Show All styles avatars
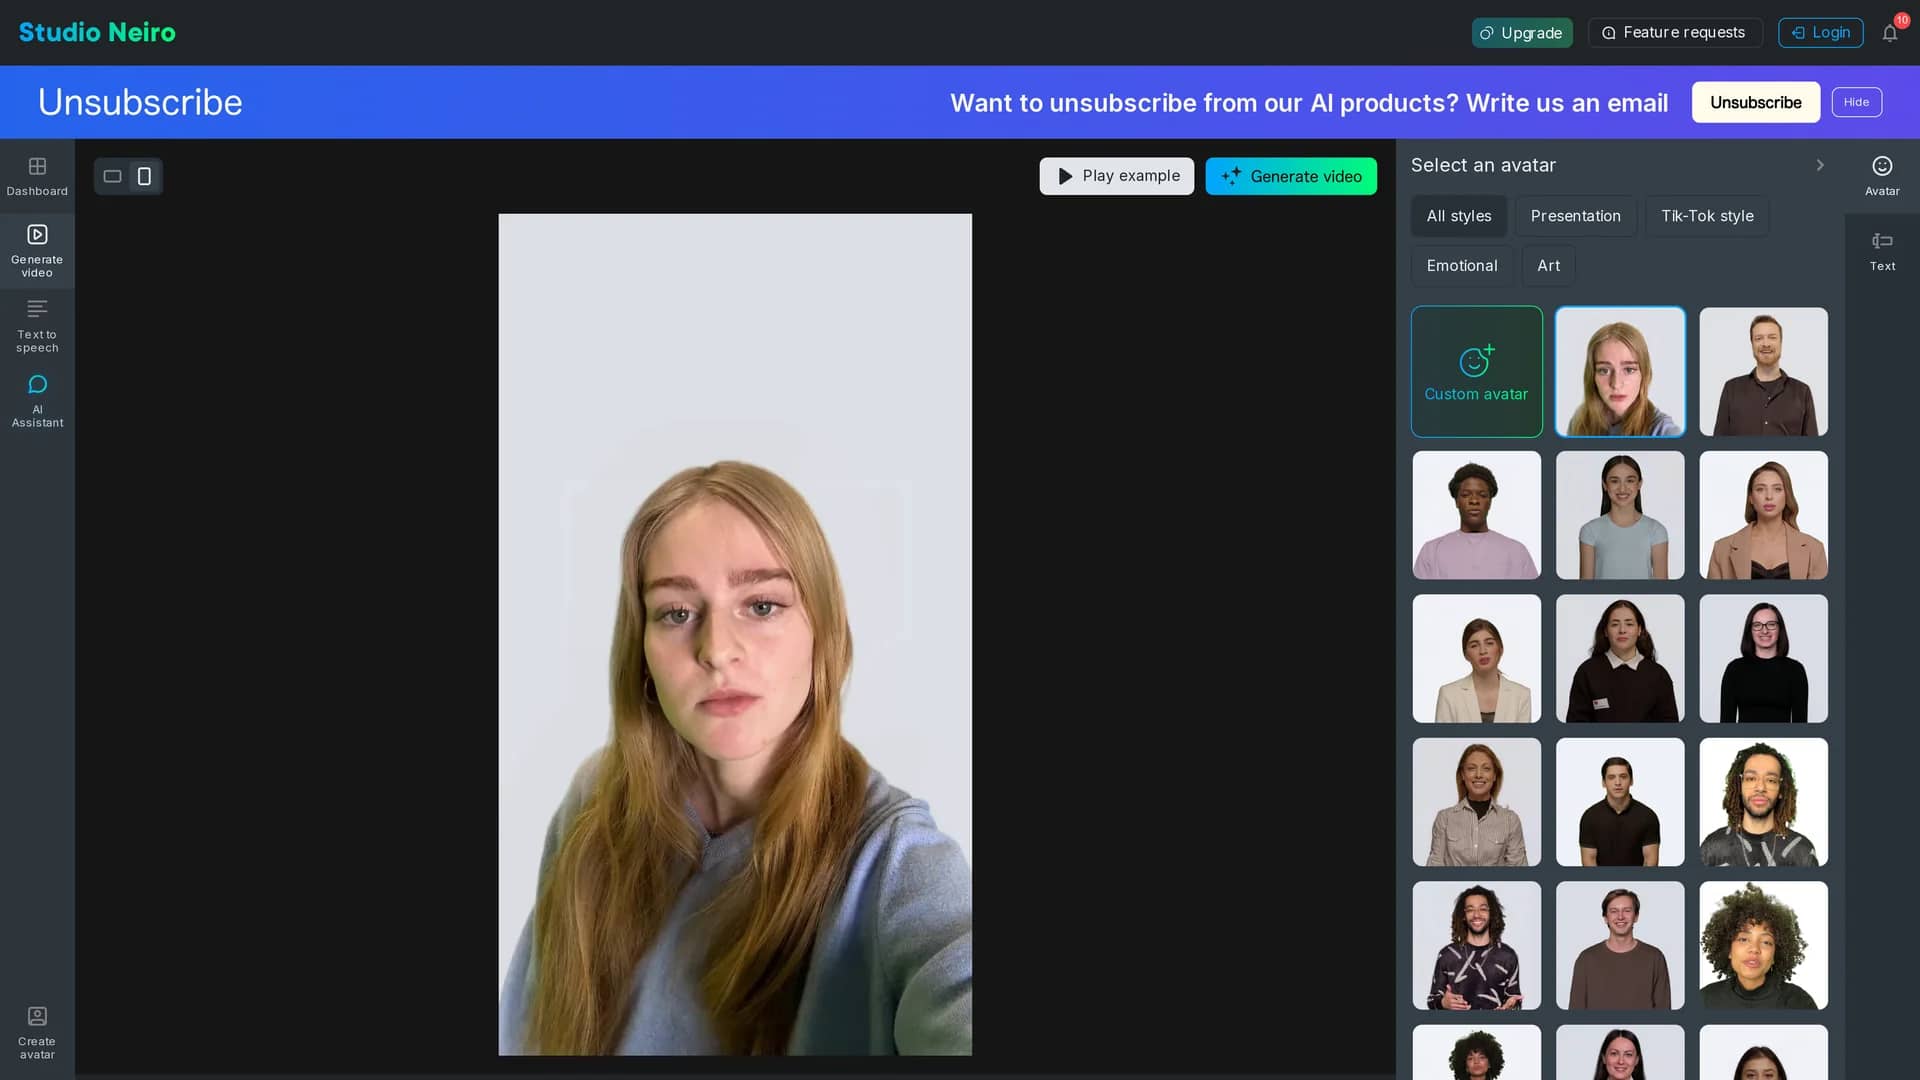1920x1080 pixels. (1458, 216)
